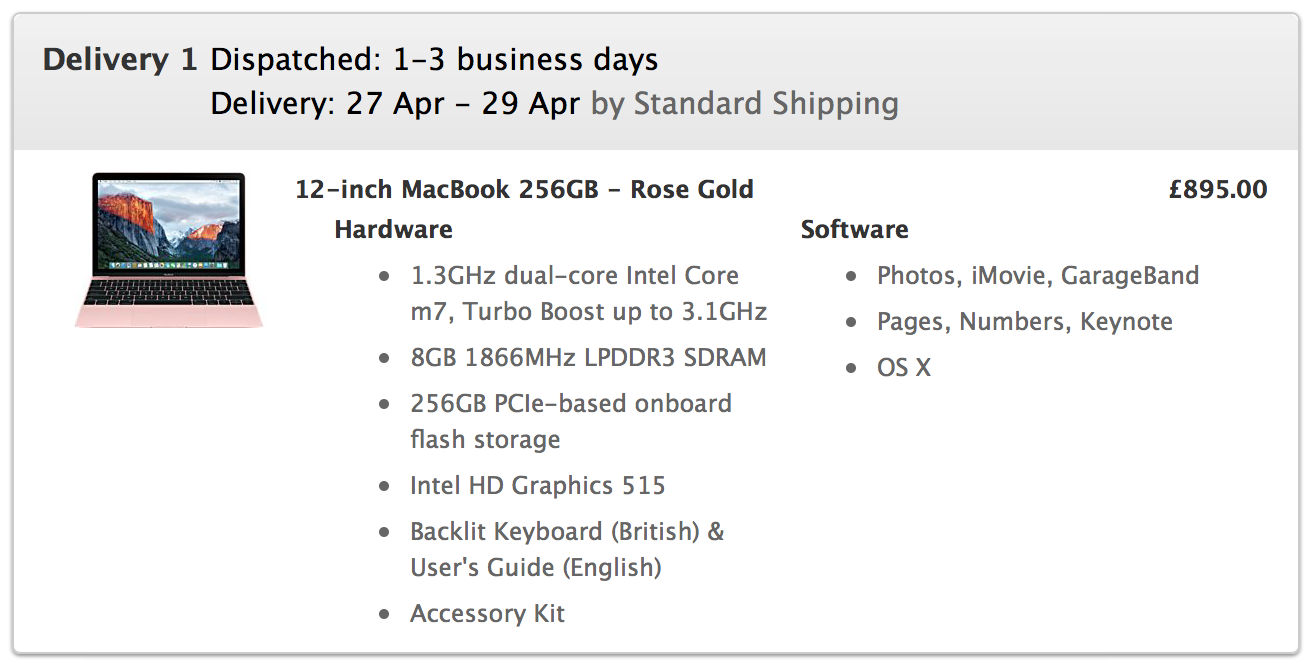Click the Turbo Boost up to 3.1GHz line
This screenshot has height=668, width=1314.
click(x=588, y=311)
